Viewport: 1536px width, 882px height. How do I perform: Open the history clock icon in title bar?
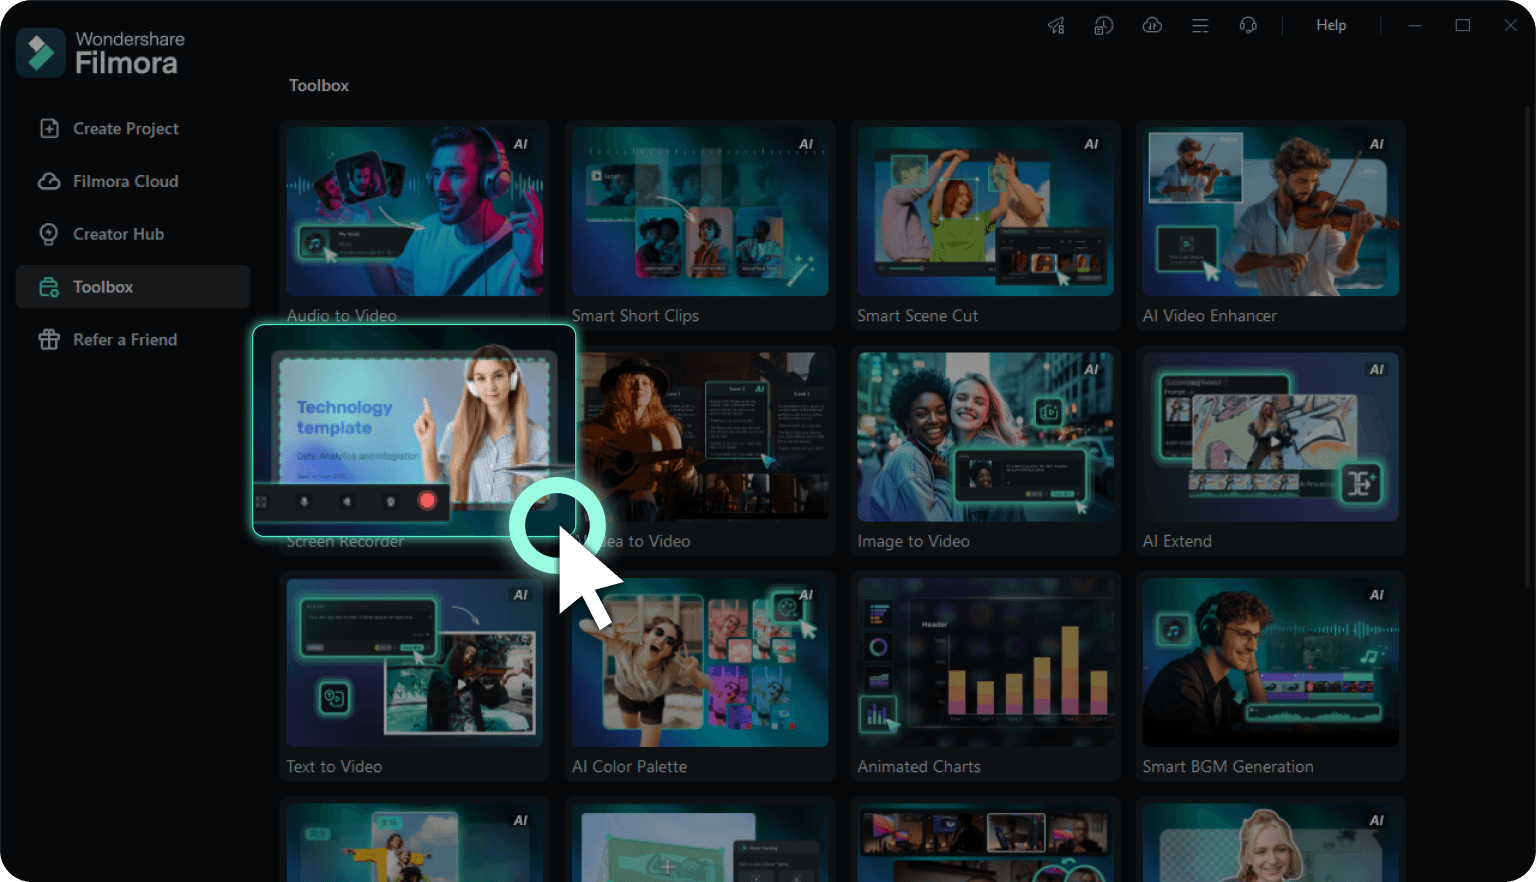(x=1104, y=26)
